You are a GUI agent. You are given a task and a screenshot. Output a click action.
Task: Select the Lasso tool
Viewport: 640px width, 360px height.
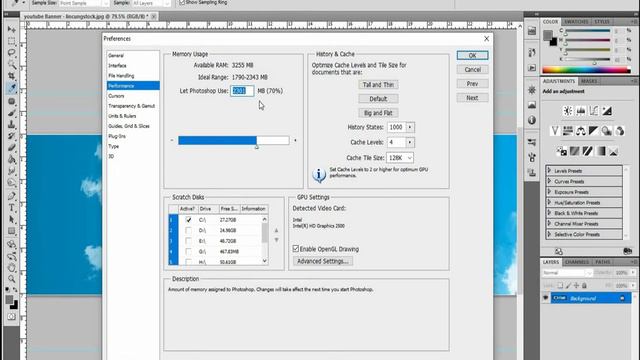tap(11, 53)
